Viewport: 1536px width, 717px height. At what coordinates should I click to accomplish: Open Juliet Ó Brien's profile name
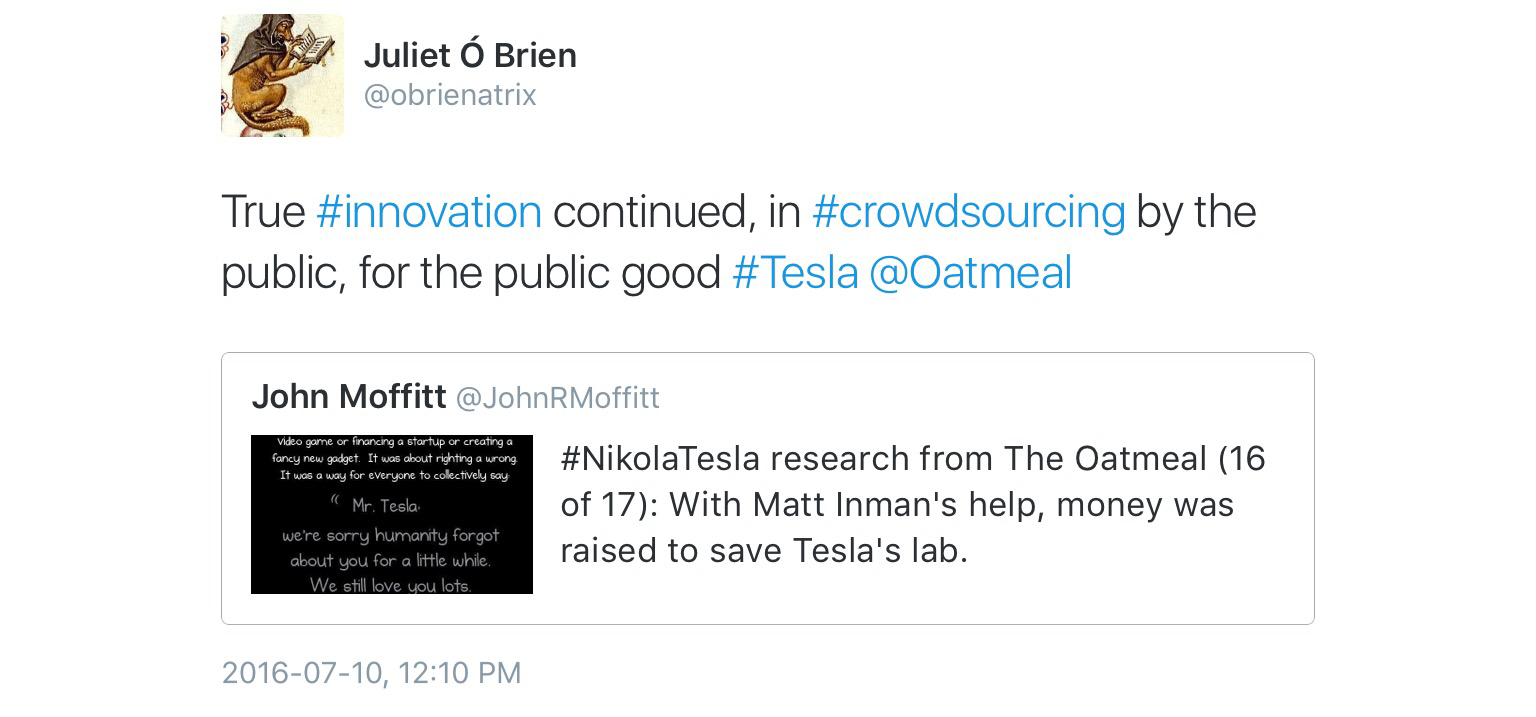(470, 55)
